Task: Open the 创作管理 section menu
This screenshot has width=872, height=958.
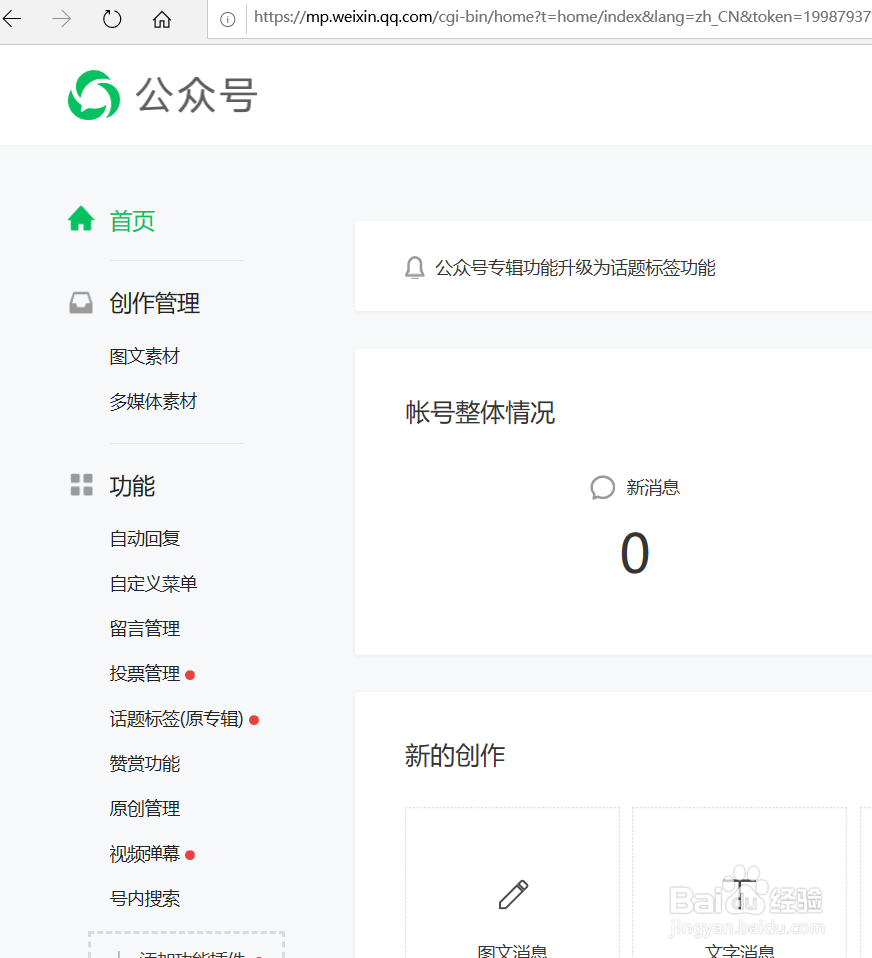Action: click(x=156, y=302)
